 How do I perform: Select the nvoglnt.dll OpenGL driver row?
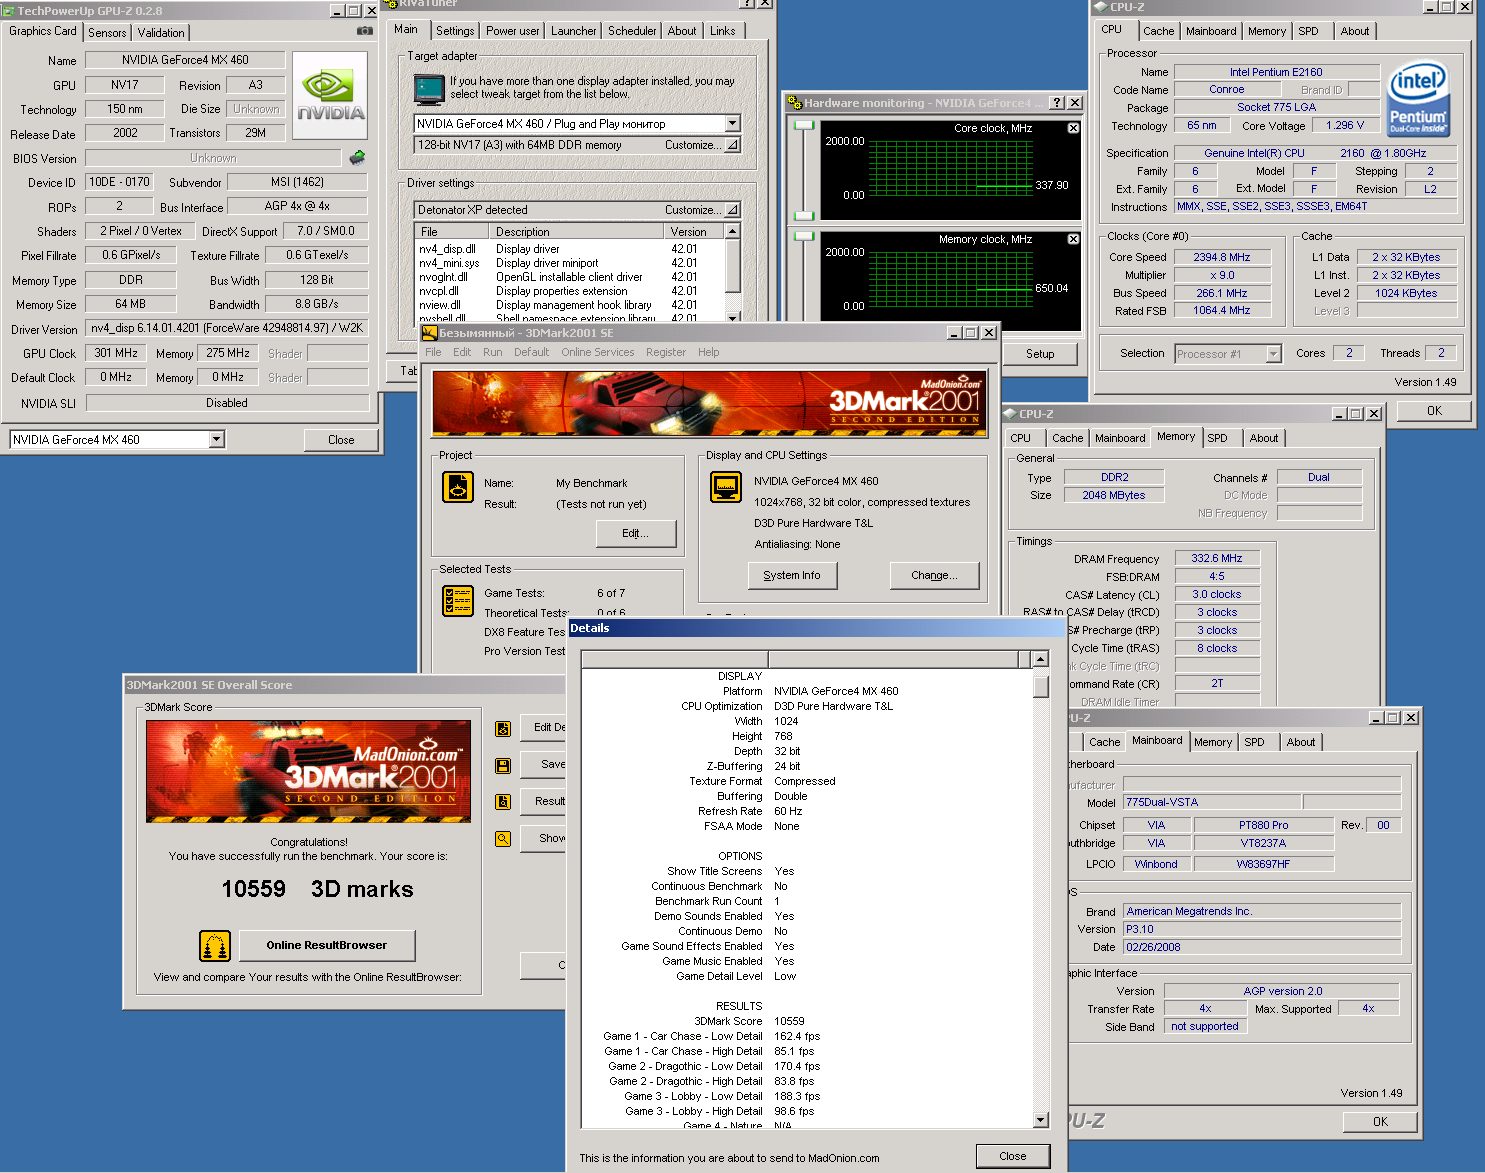[x=569, y=277]
